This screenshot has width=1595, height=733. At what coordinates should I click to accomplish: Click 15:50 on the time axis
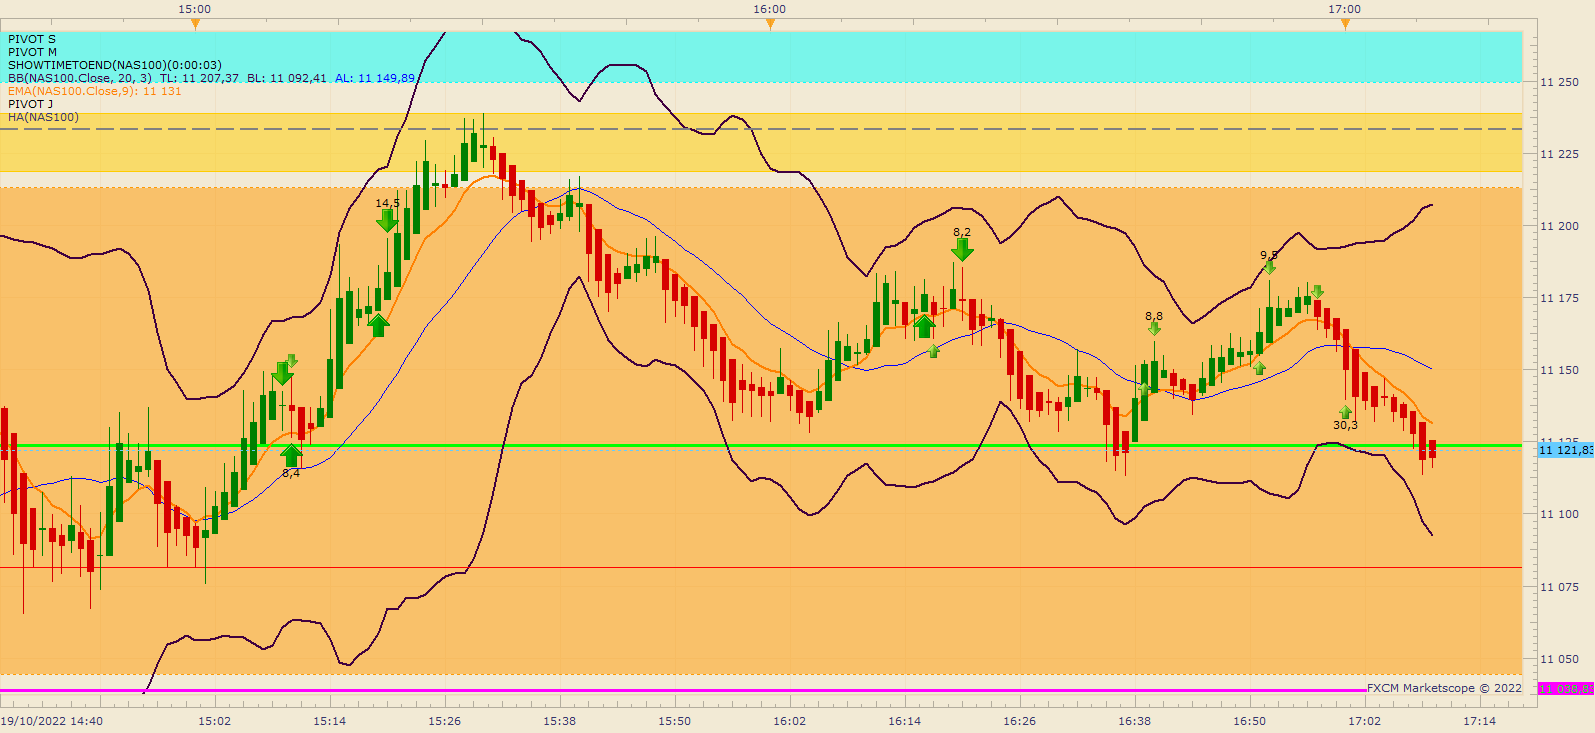pos(675,721)
